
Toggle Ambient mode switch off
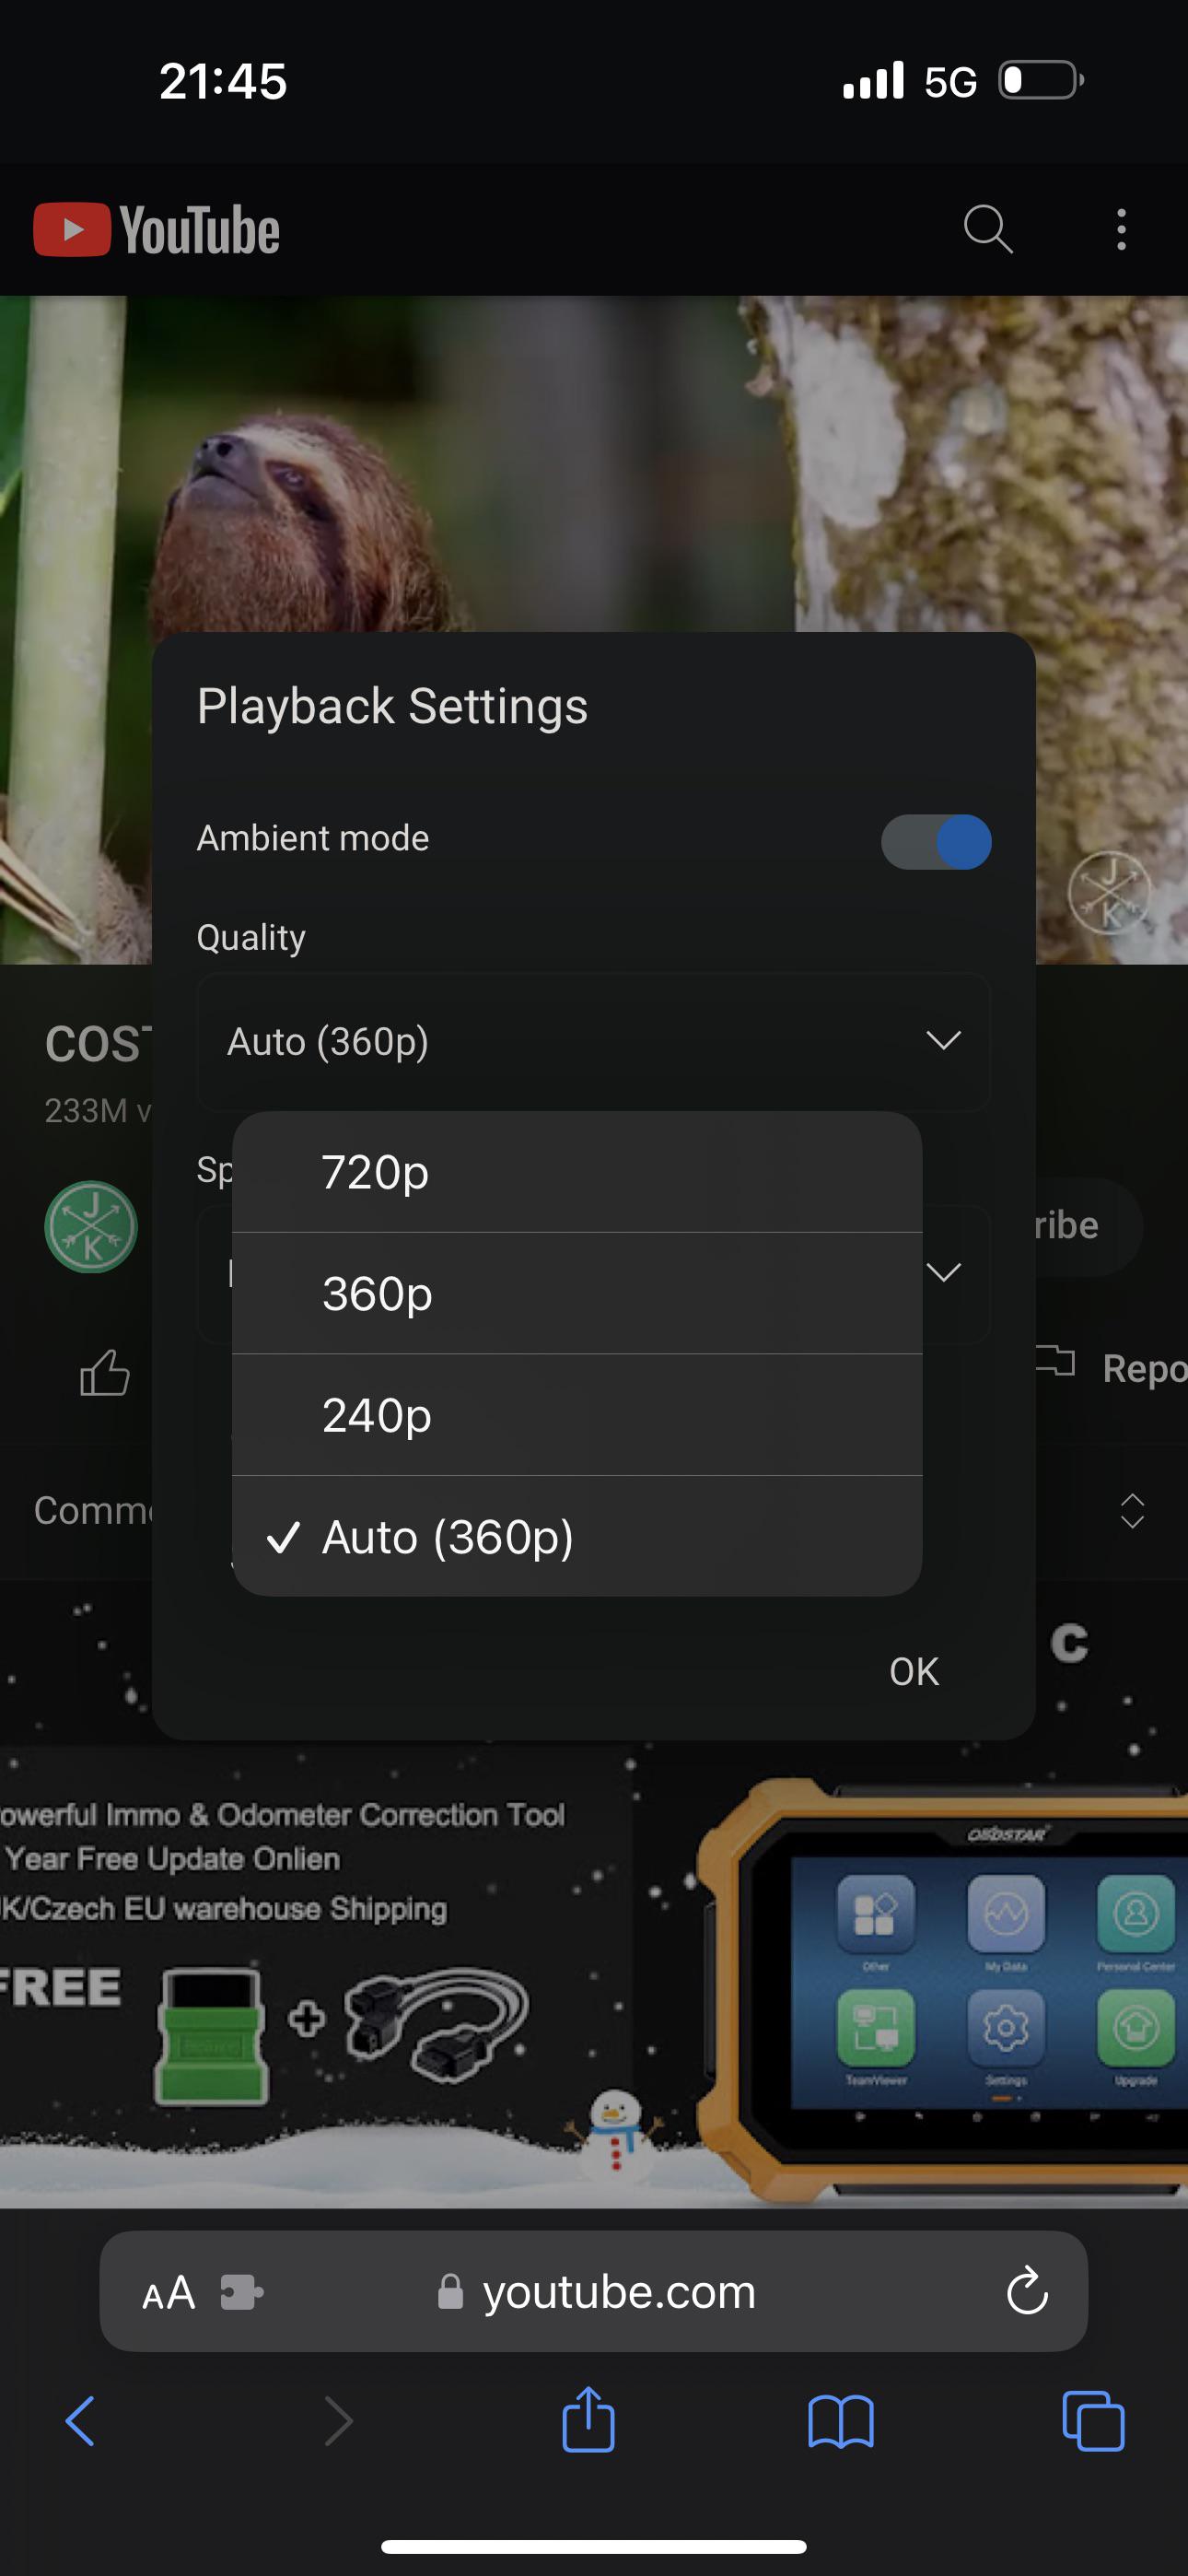(x=936, y=841)
